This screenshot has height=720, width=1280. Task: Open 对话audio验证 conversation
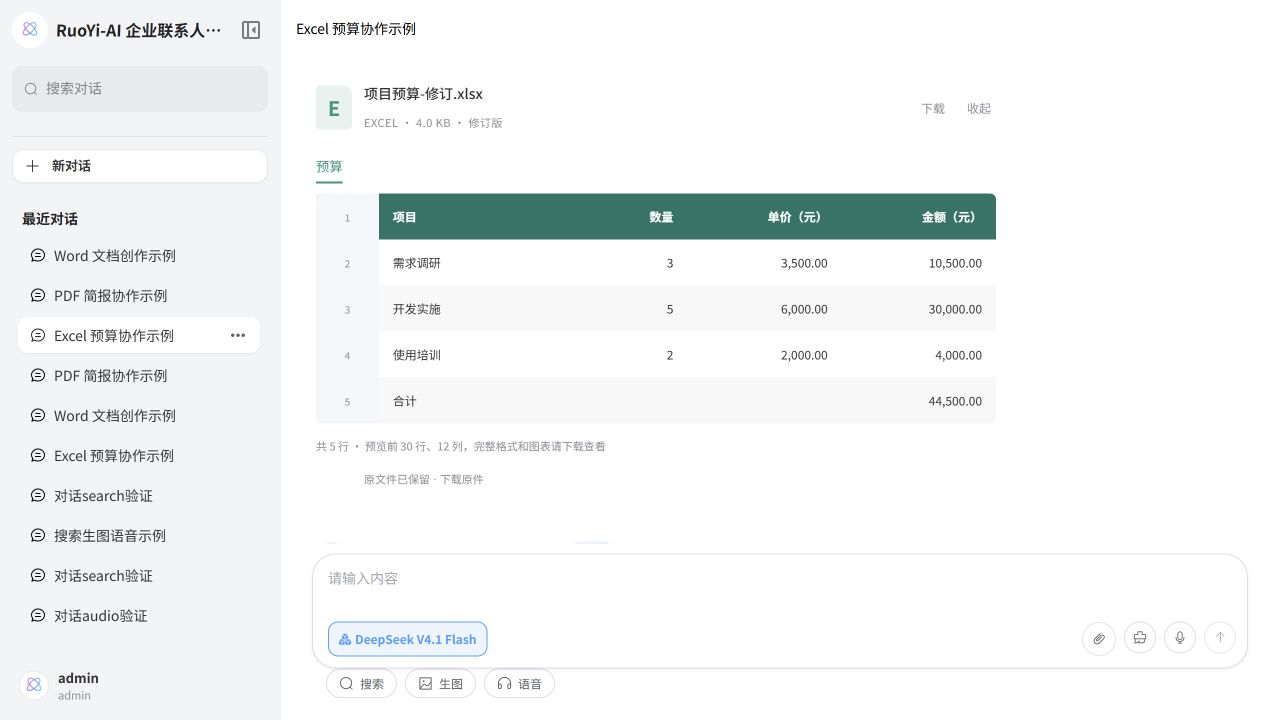point(139,616)
